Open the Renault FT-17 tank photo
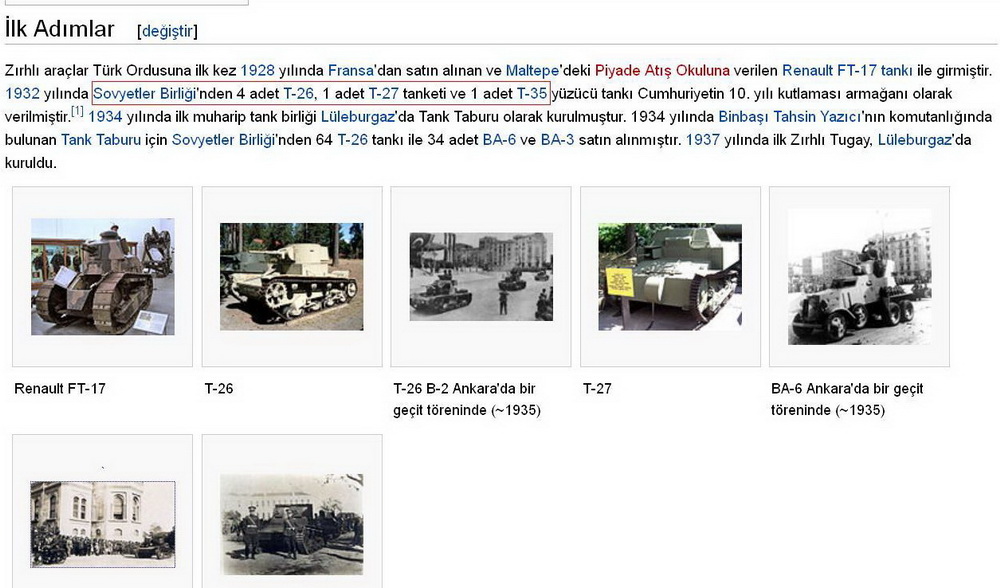 click(x=102, y=277)
